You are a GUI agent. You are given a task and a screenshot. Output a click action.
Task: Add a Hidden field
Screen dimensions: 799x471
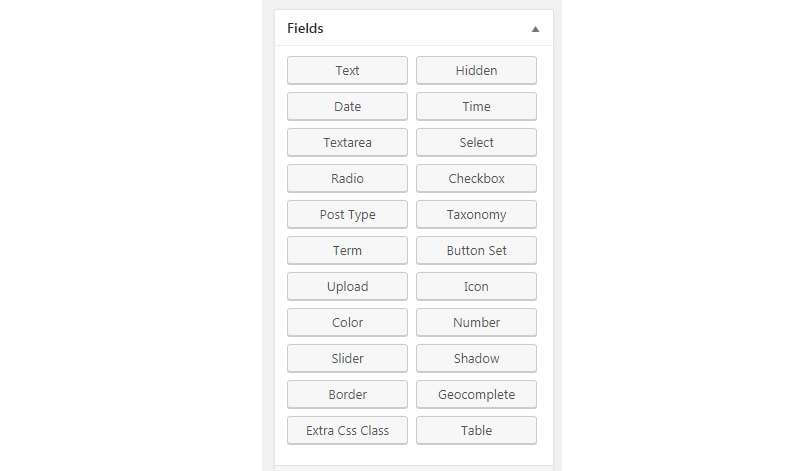476,70
